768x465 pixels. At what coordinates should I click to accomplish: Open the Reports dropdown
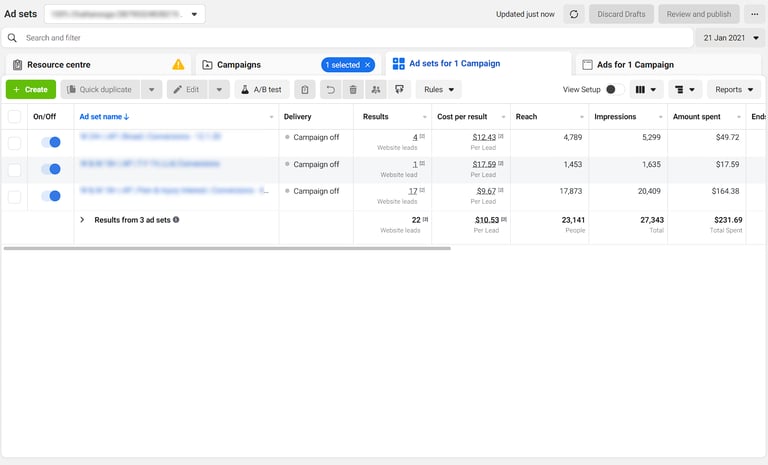734,90
